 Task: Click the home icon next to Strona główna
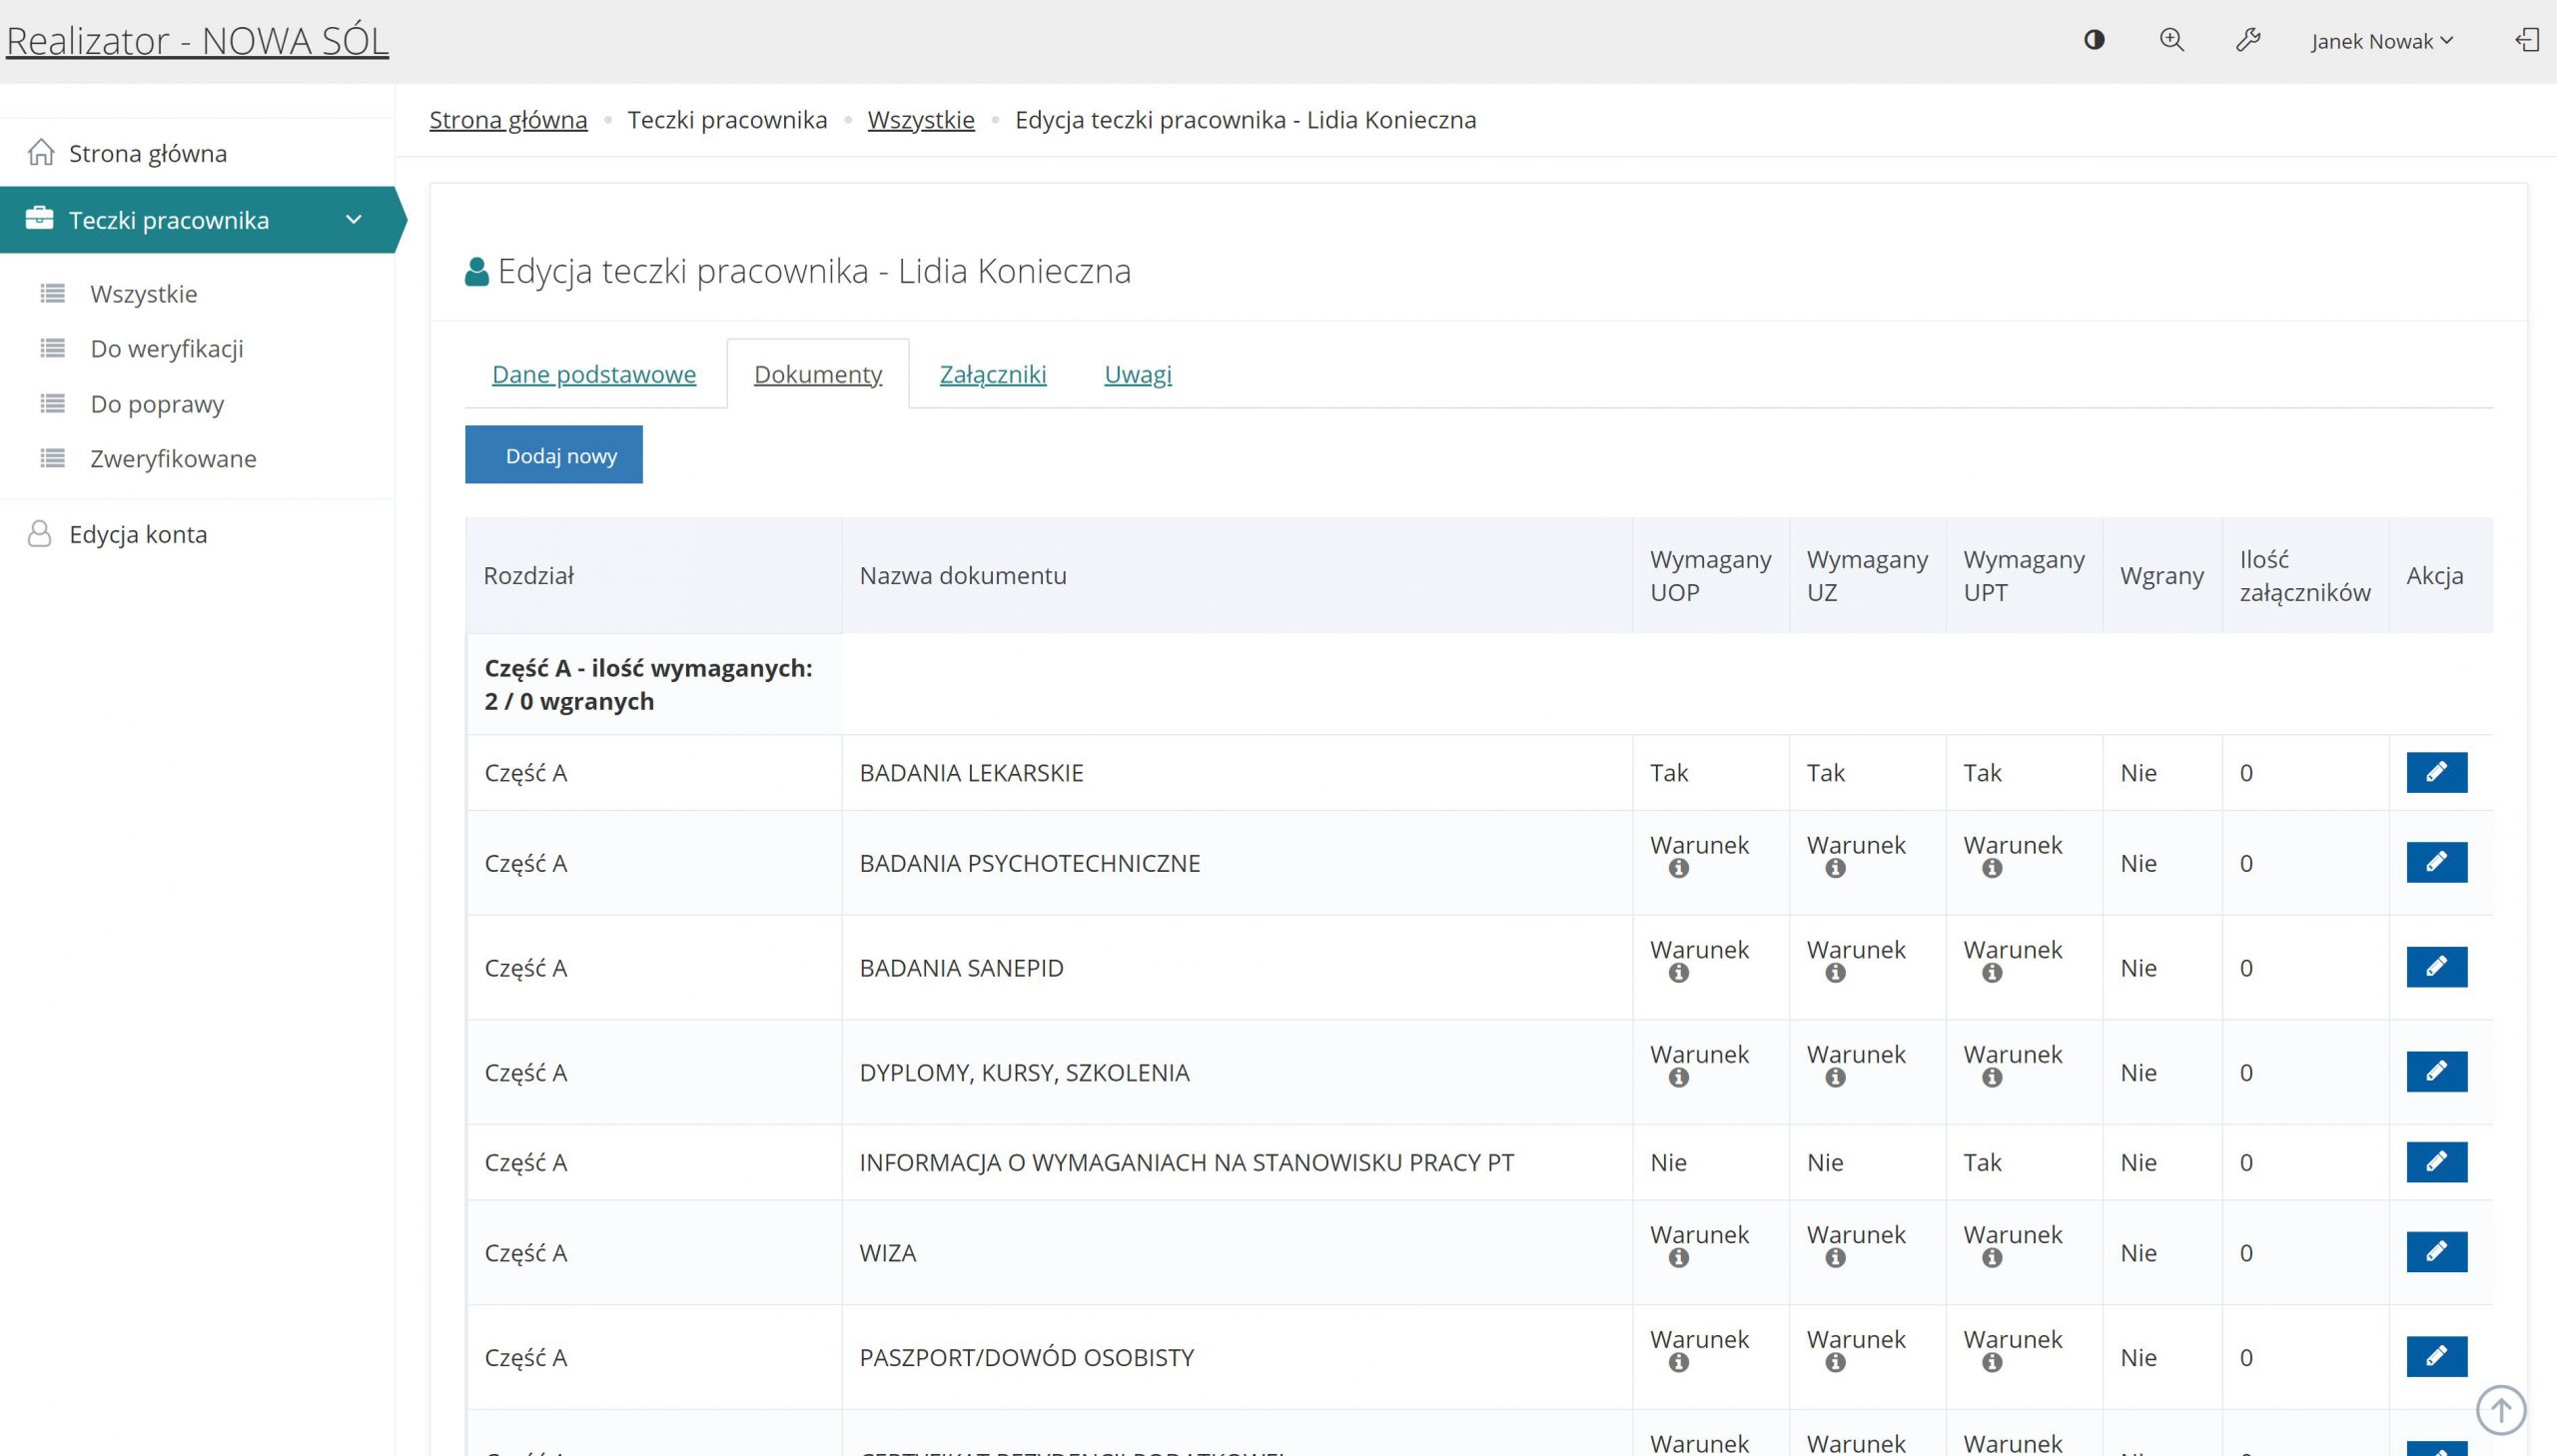[41, 152]
